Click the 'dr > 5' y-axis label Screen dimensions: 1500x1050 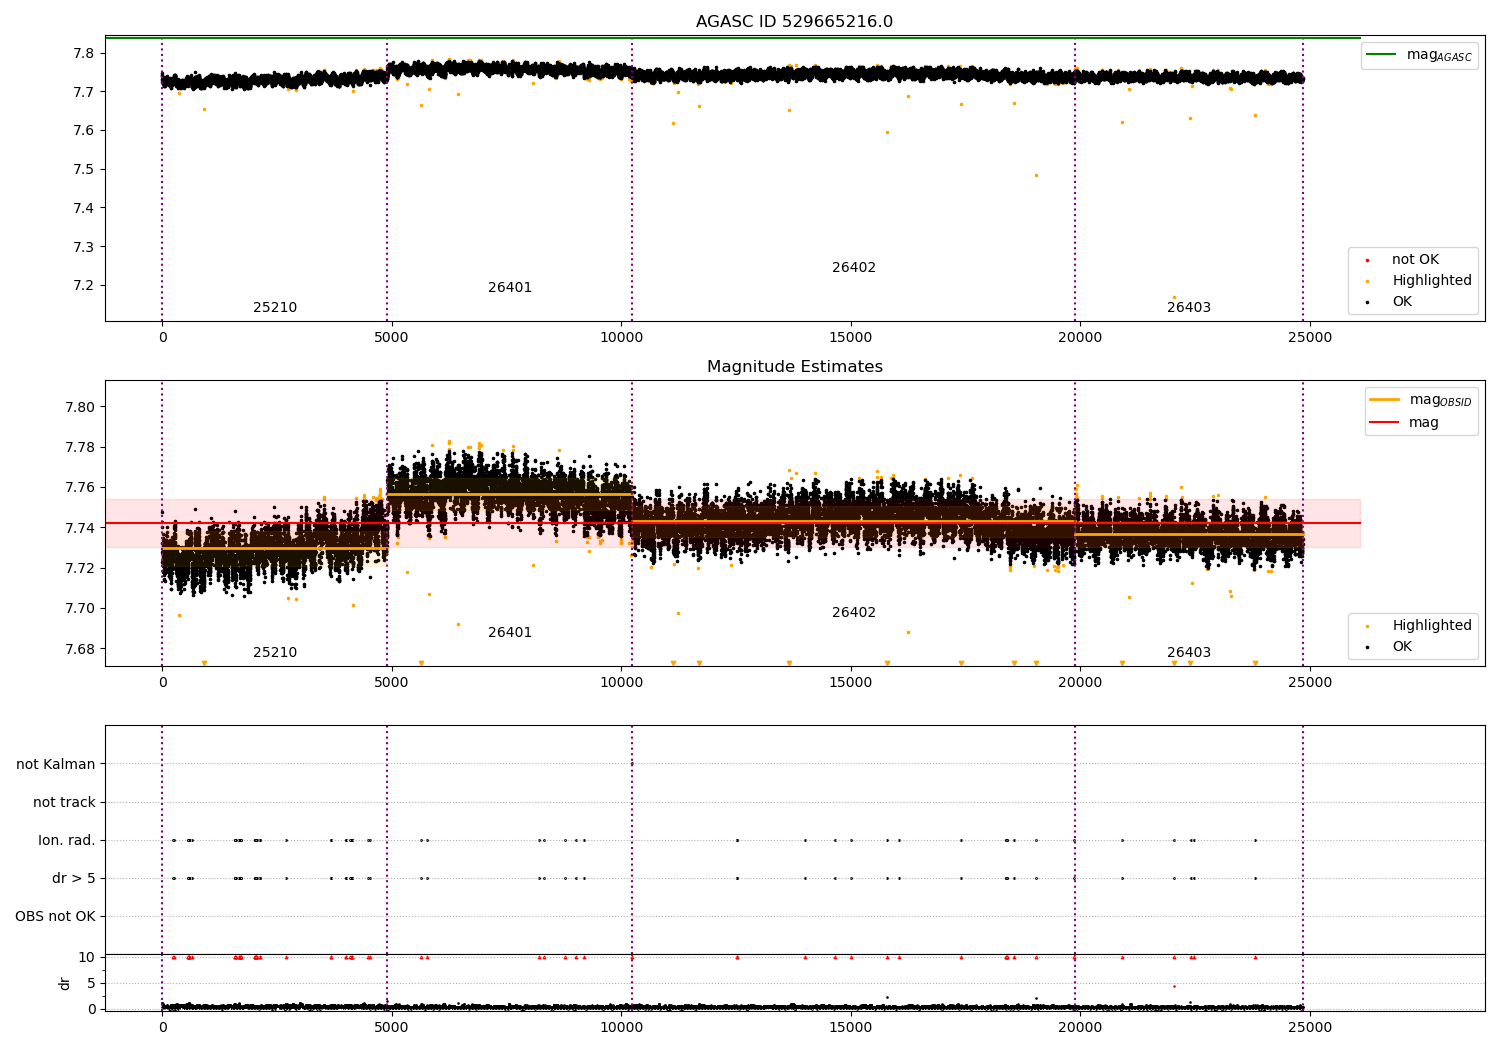(x=74, y=879)
